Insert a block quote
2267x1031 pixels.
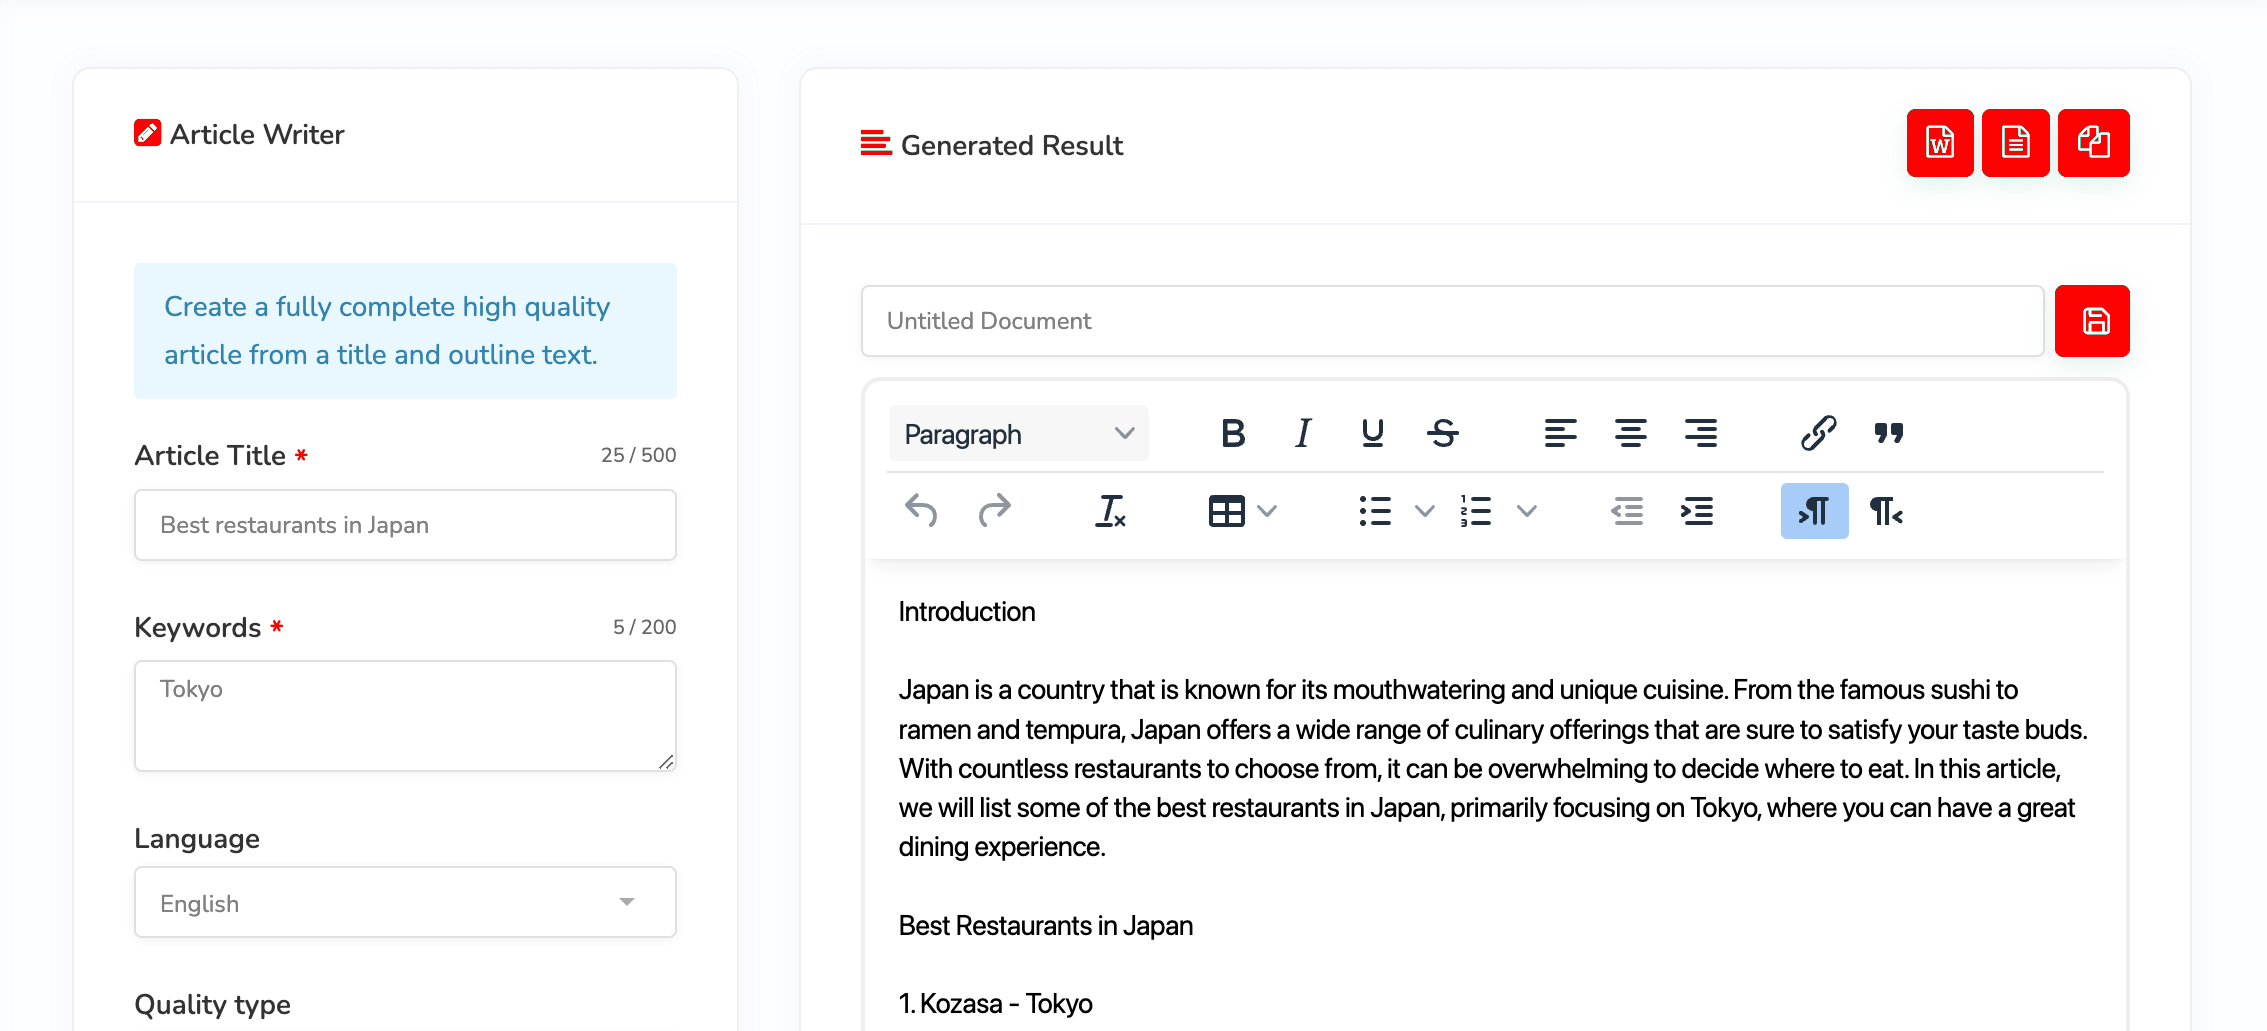pyautogui.click(x=1888, y=433)
